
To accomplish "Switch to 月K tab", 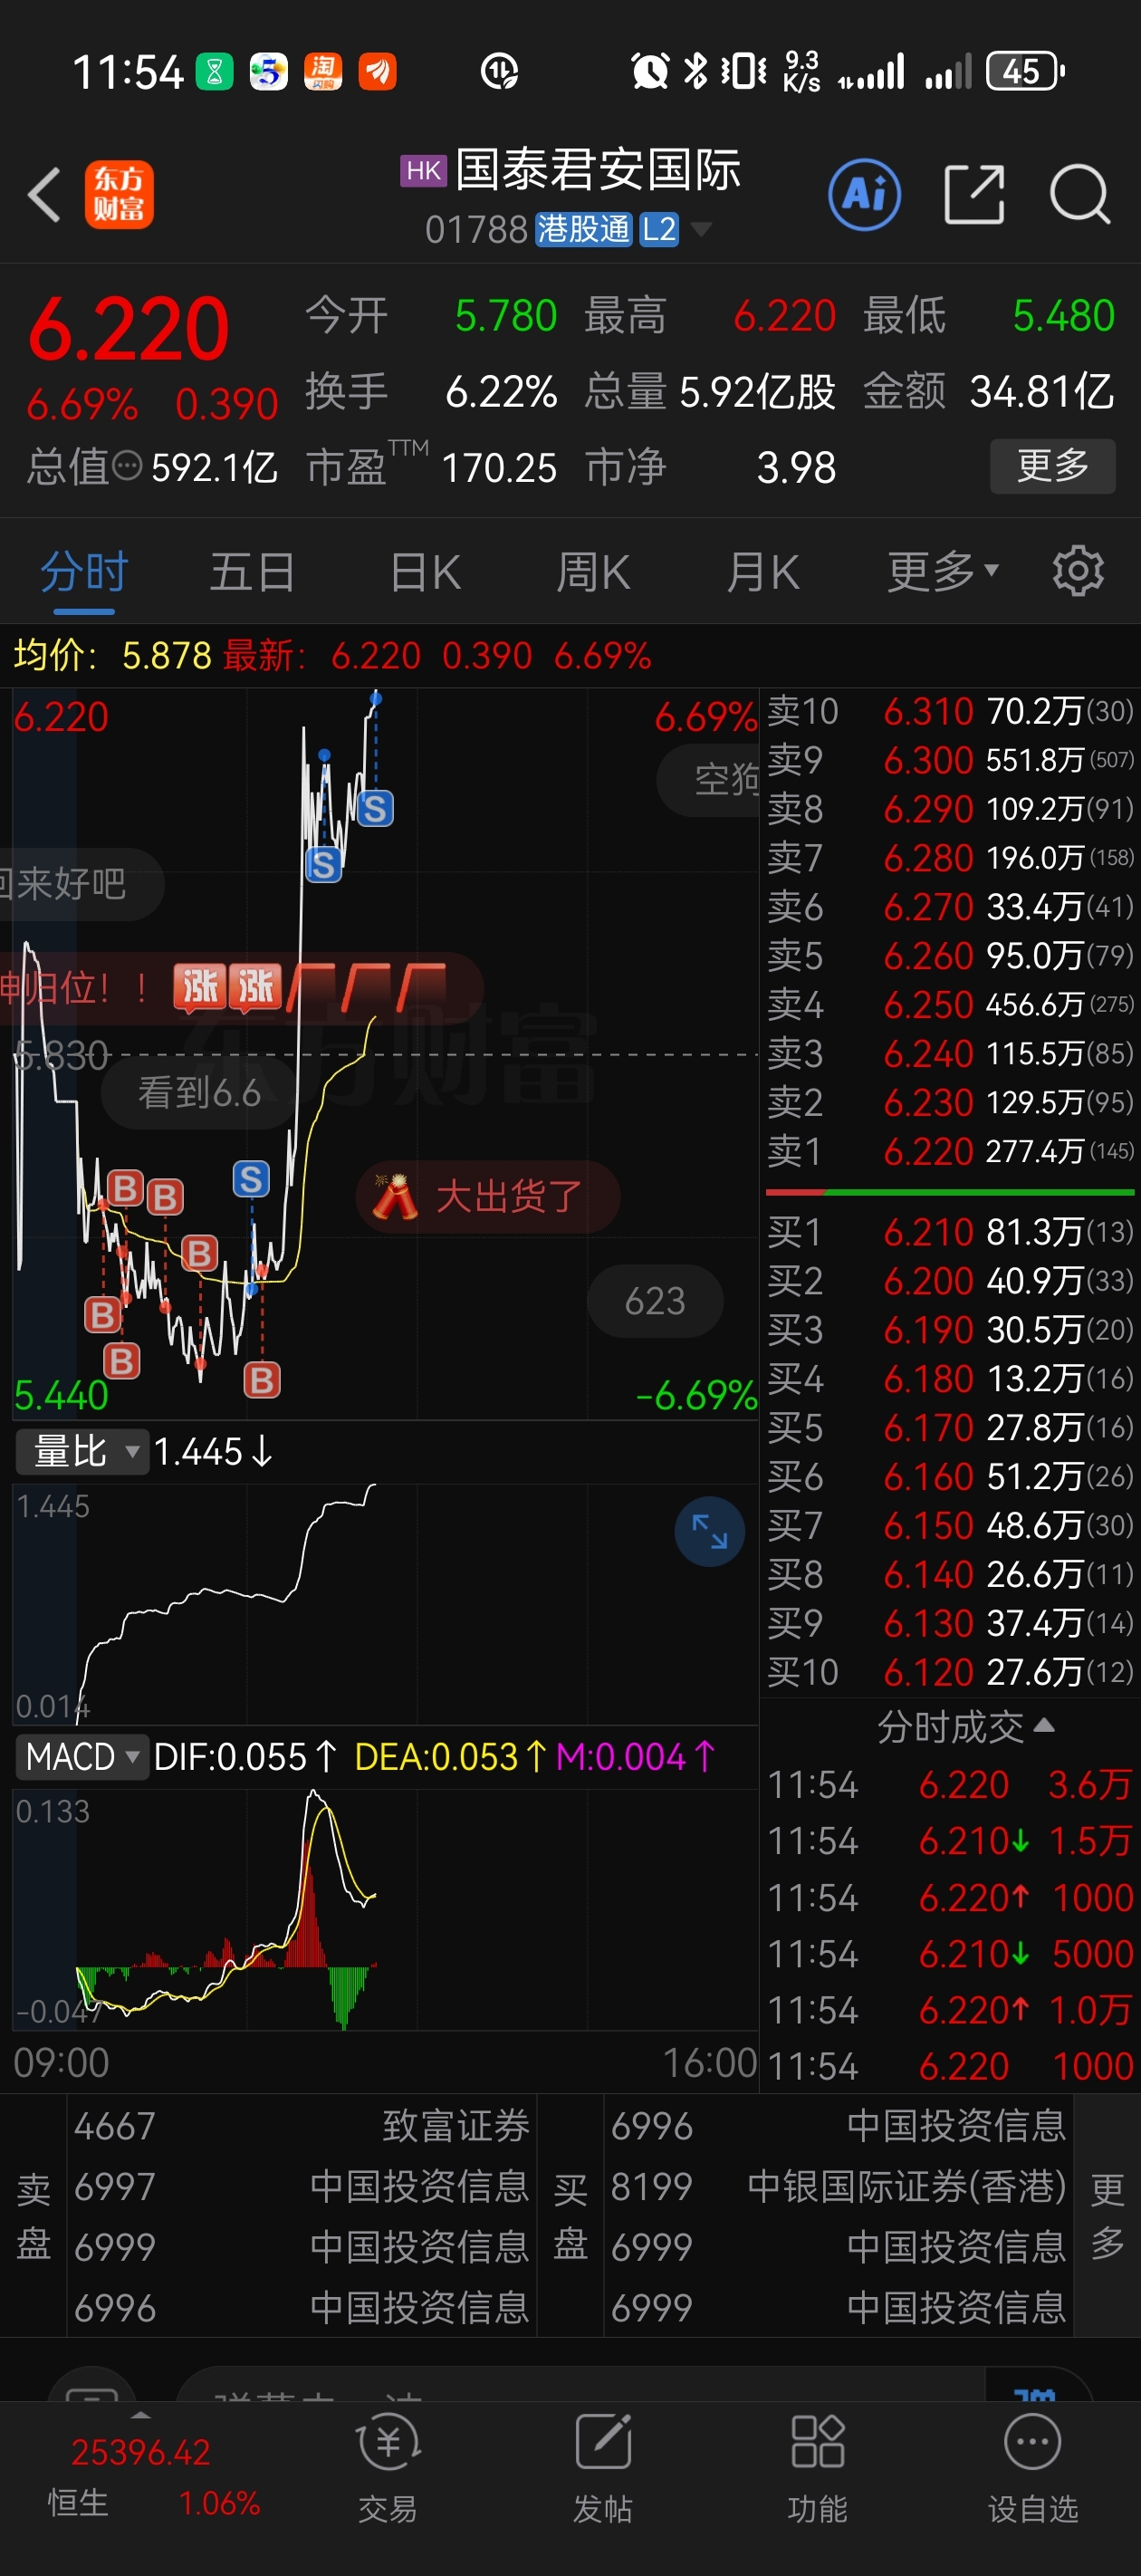I will 762,572.
